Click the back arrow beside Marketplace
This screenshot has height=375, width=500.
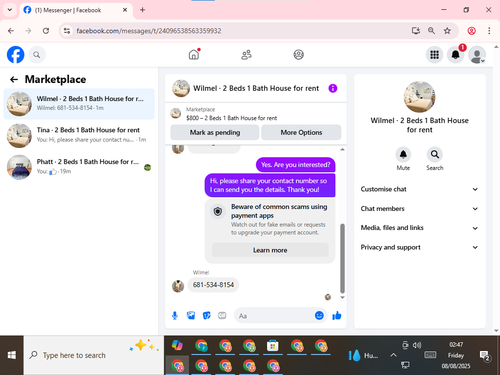[x=14, y=79]
